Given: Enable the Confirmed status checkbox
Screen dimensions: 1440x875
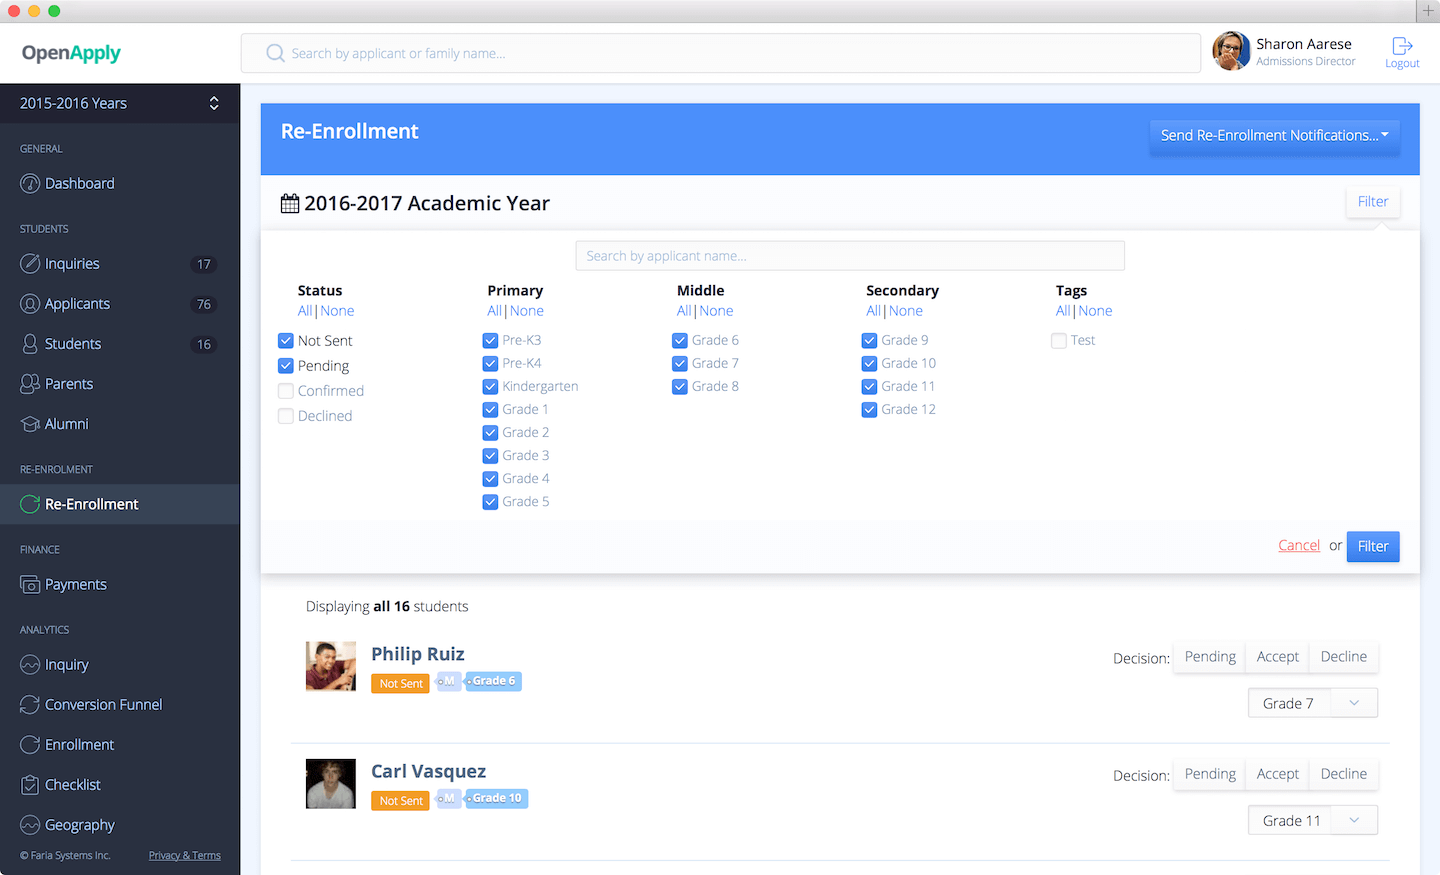Looking at the screenshot, I should tap(286, 391).
